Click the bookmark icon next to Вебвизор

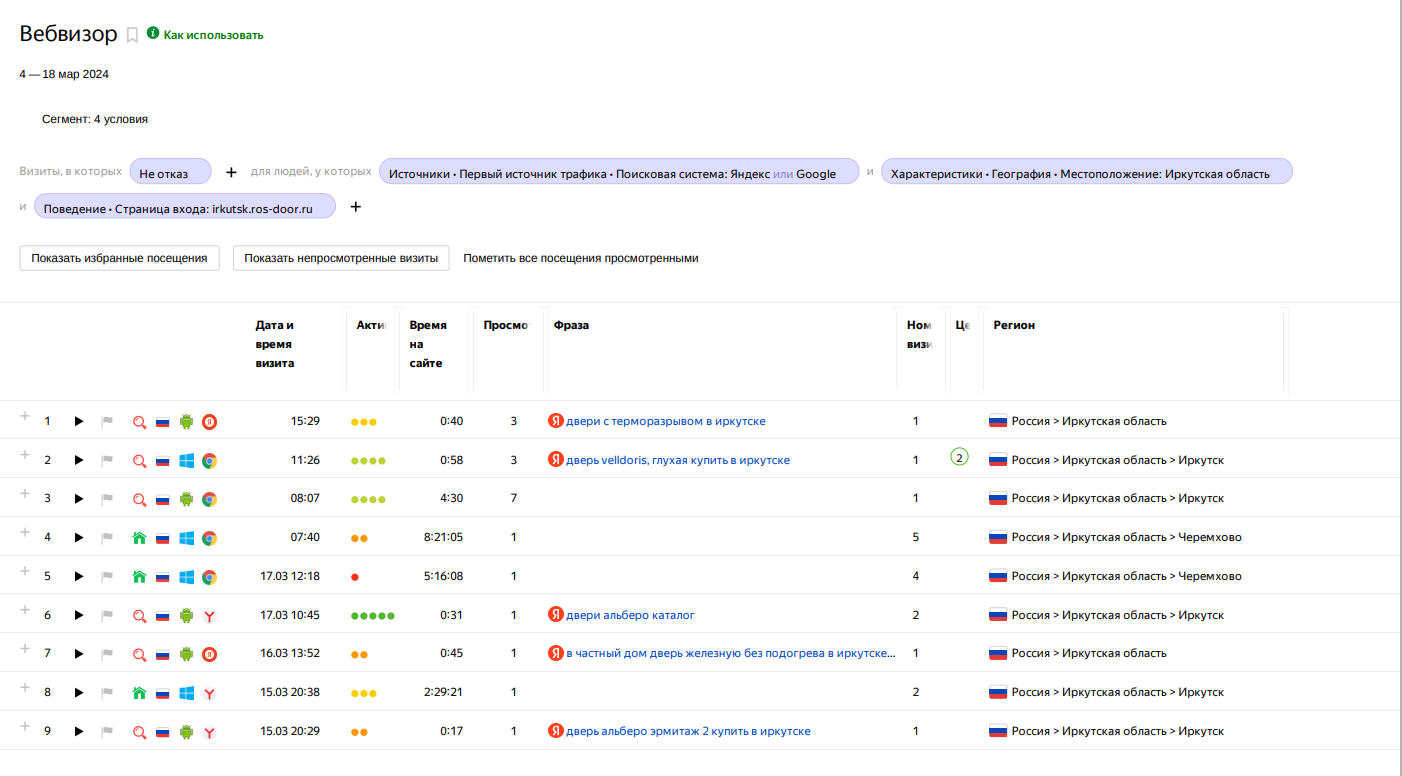click(x=132, y=35)
